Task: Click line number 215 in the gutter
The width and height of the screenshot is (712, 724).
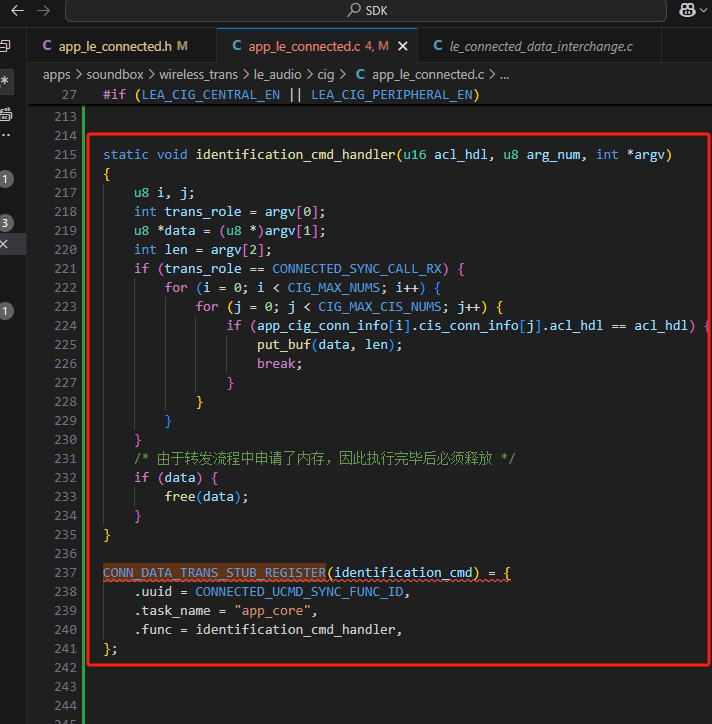Action: point(65,154)
